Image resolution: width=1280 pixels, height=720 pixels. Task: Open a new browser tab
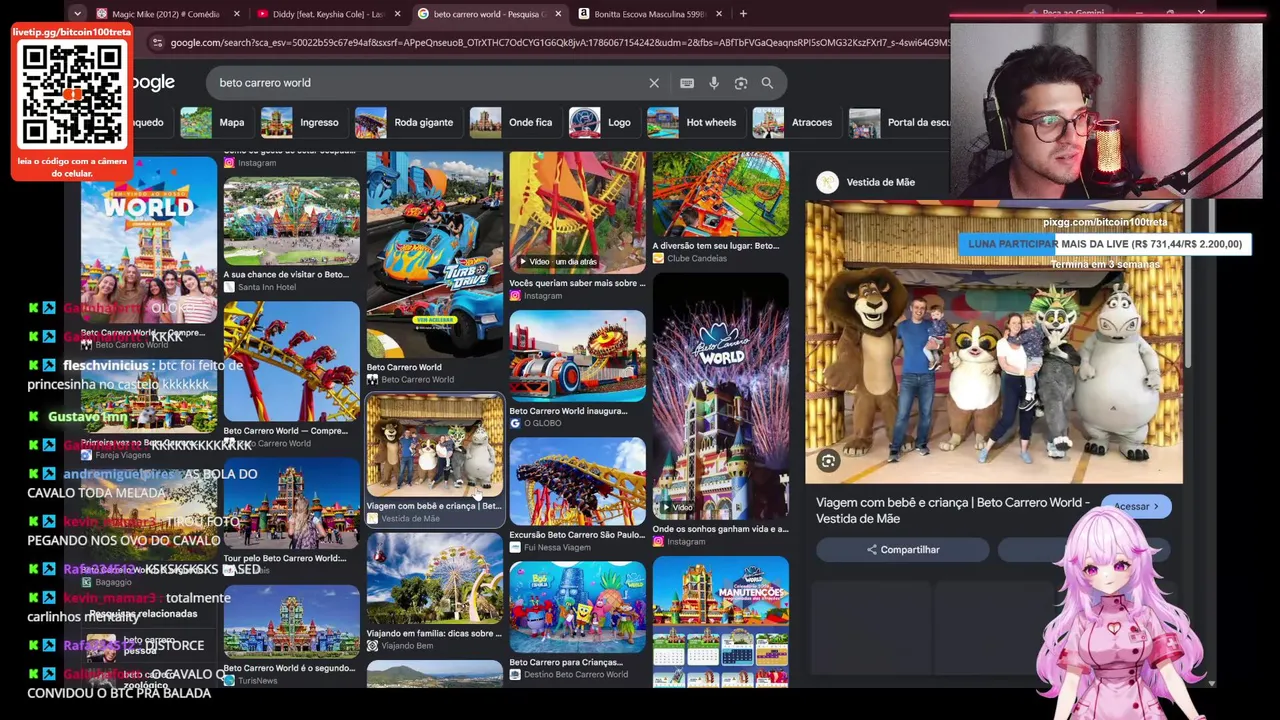pyautogui.click(x=743, y=14)
